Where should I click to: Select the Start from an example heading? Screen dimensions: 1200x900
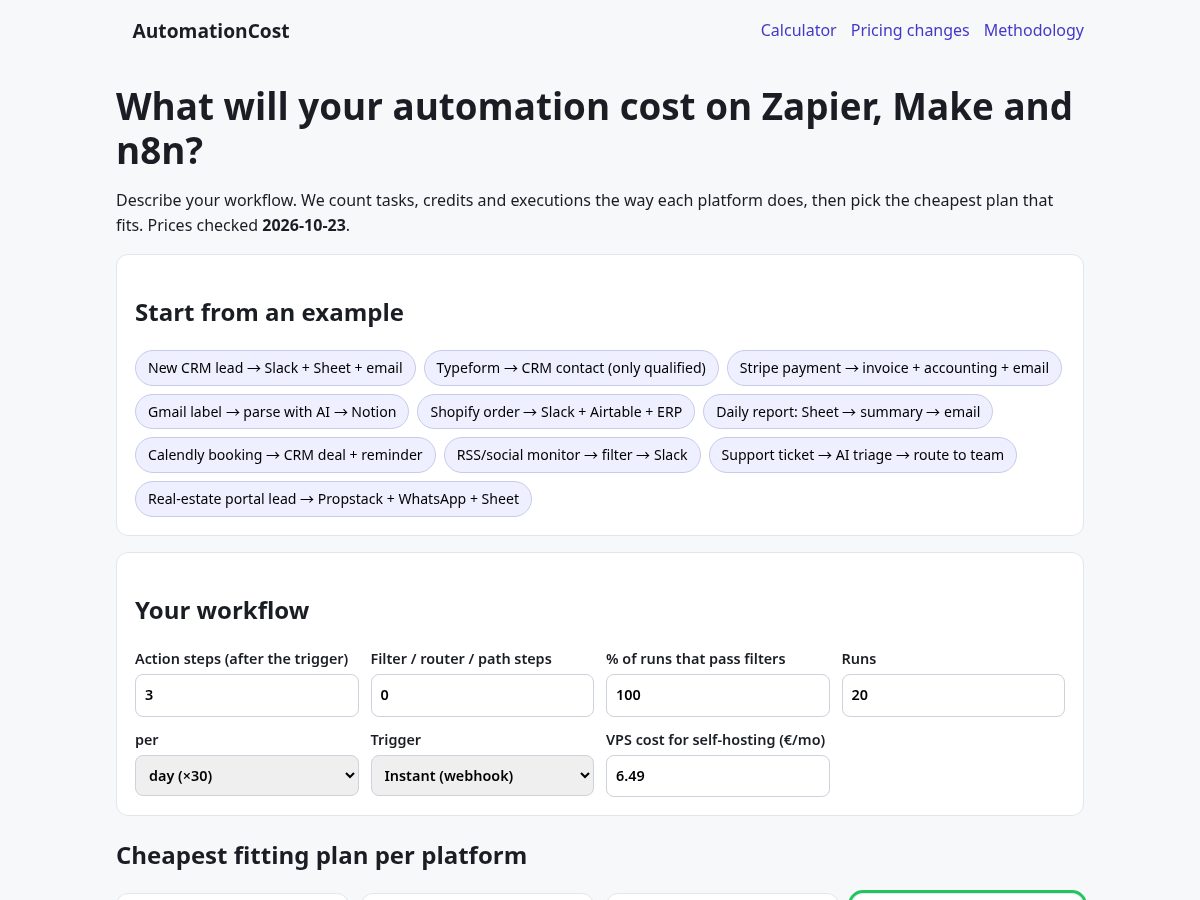point(269,313)
